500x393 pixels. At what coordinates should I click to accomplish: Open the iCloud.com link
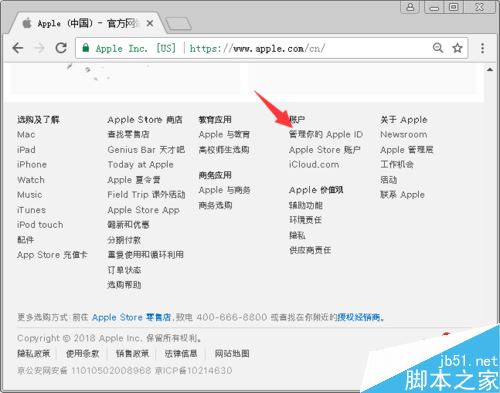coord(314,165)
